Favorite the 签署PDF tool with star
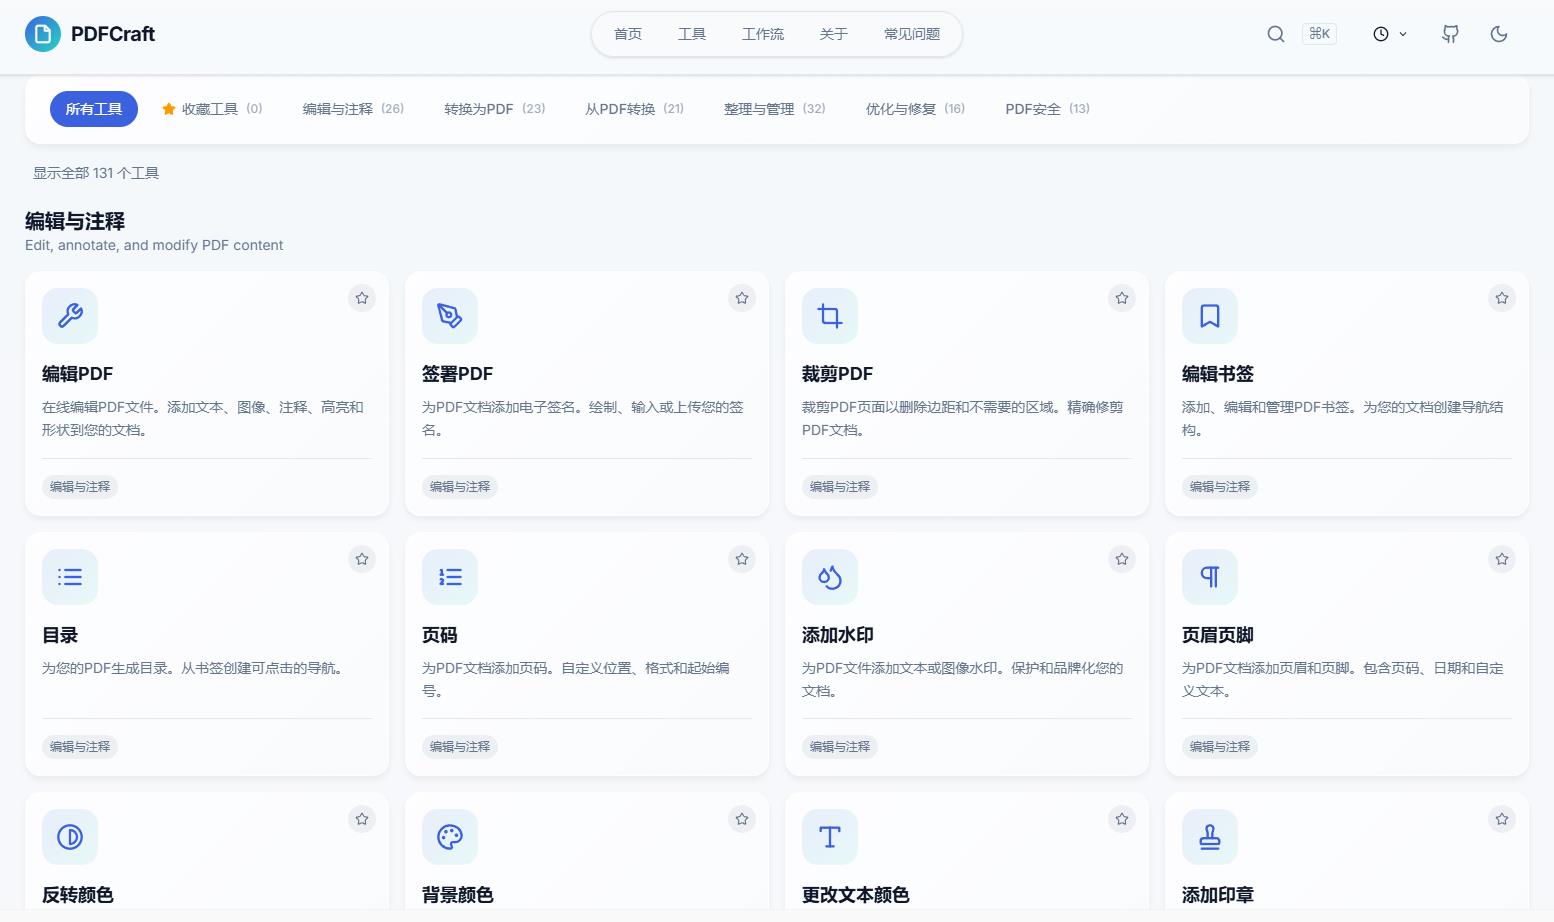 [x=742, y=298]
